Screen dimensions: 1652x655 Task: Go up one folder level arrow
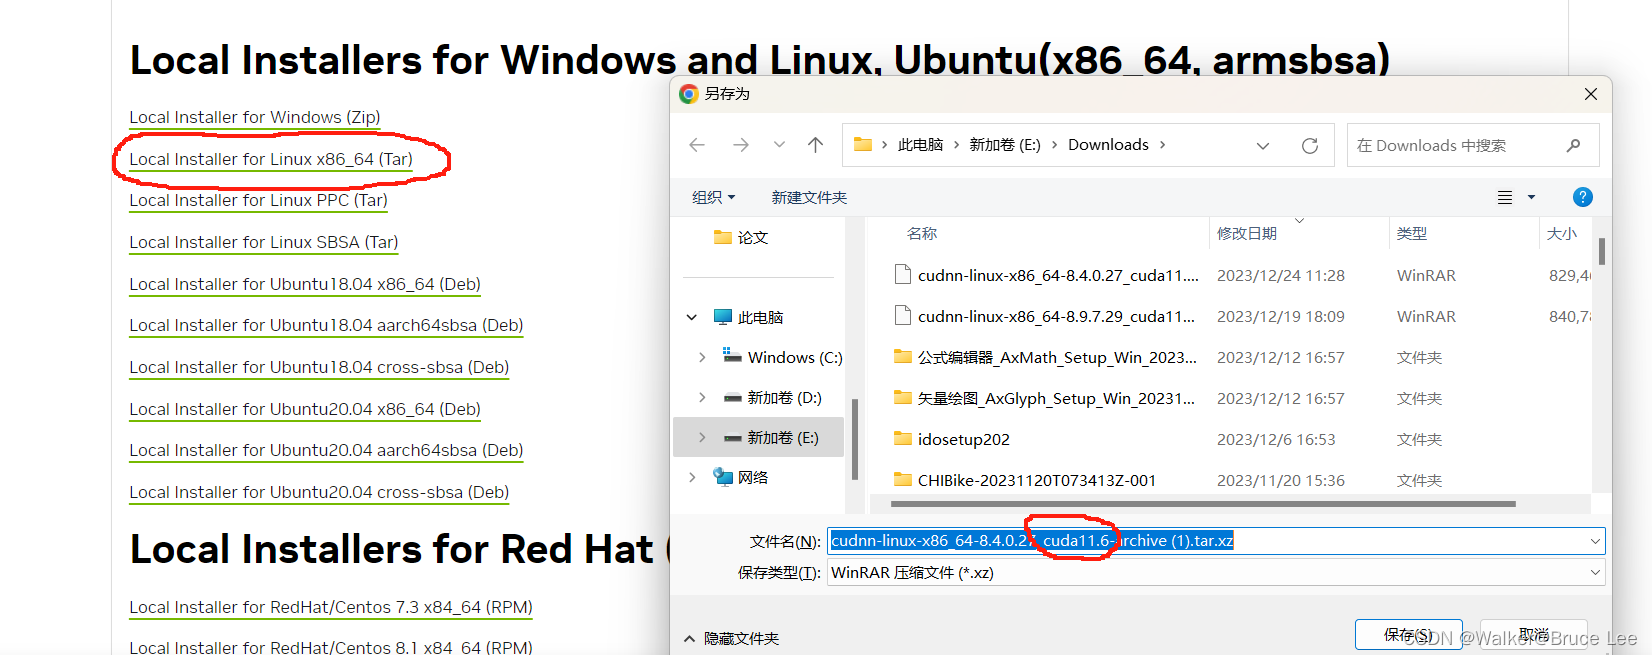tap(816, 145)
